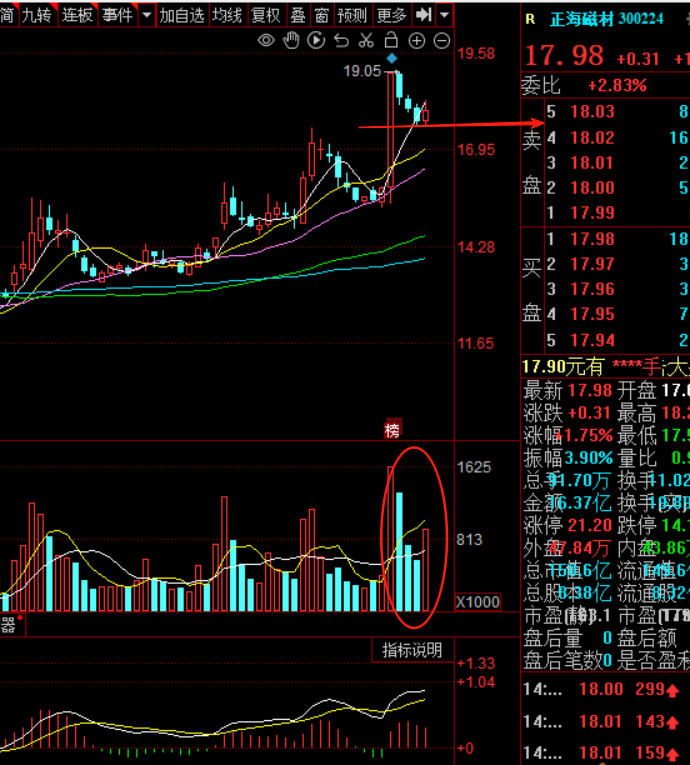This screenshot has width=690, height=765.
Task: Click the 复权 adjustment button
Action: point(265,15)
